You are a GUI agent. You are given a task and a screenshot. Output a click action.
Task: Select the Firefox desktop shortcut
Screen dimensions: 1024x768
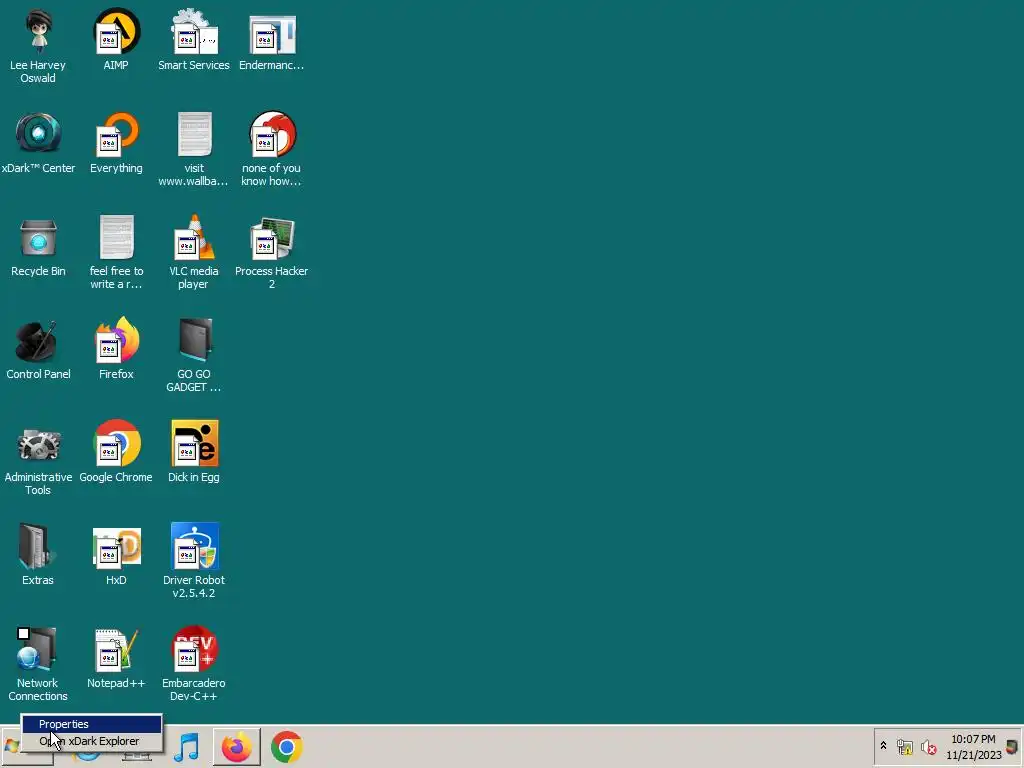[116, 349]
